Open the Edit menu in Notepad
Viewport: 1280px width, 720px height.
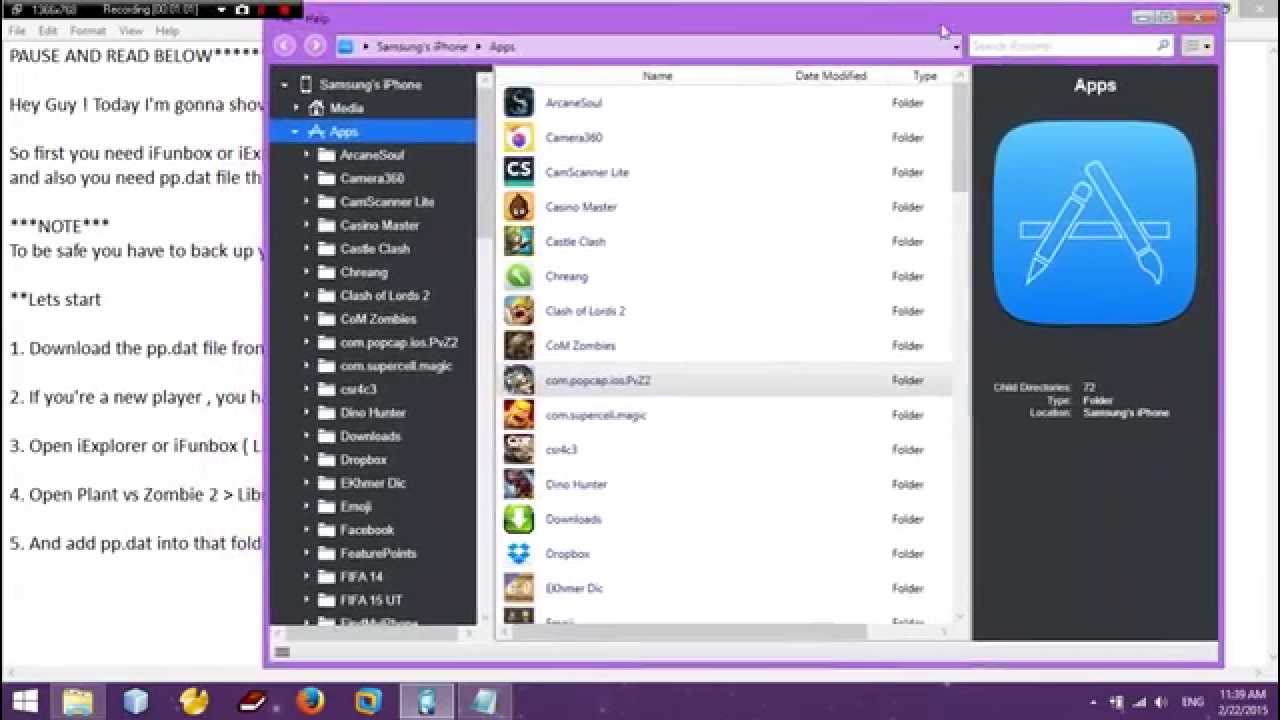pos(48,31)
